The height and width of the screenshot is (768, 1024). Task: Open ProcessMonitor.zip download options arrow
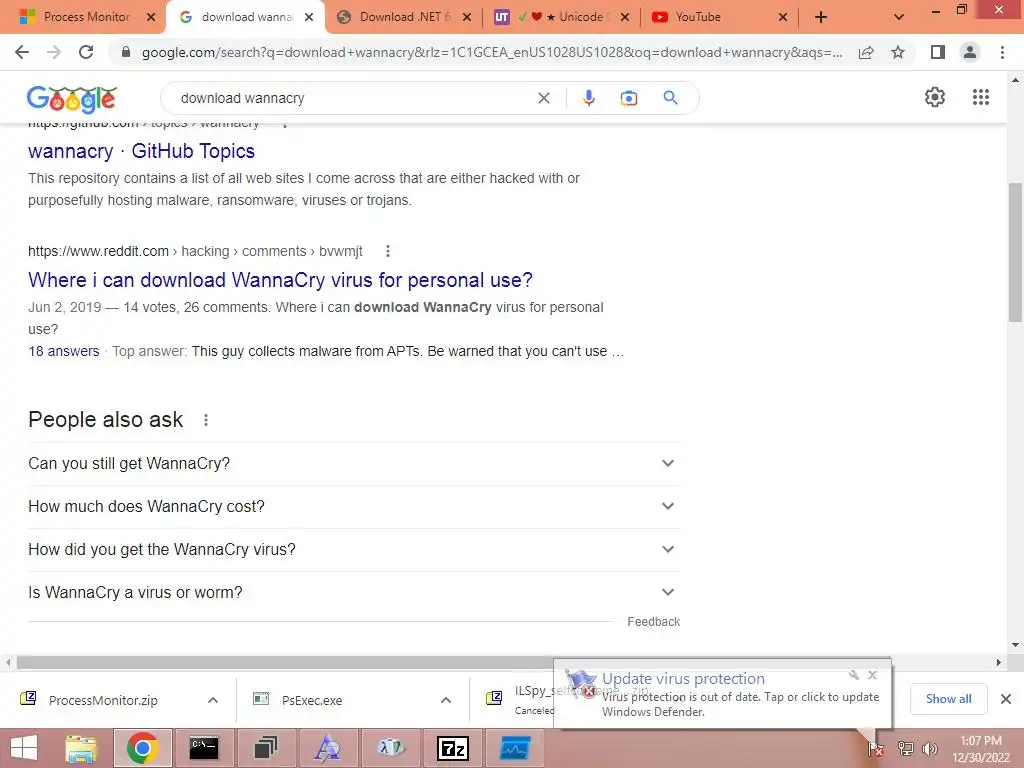click(213, 700)
